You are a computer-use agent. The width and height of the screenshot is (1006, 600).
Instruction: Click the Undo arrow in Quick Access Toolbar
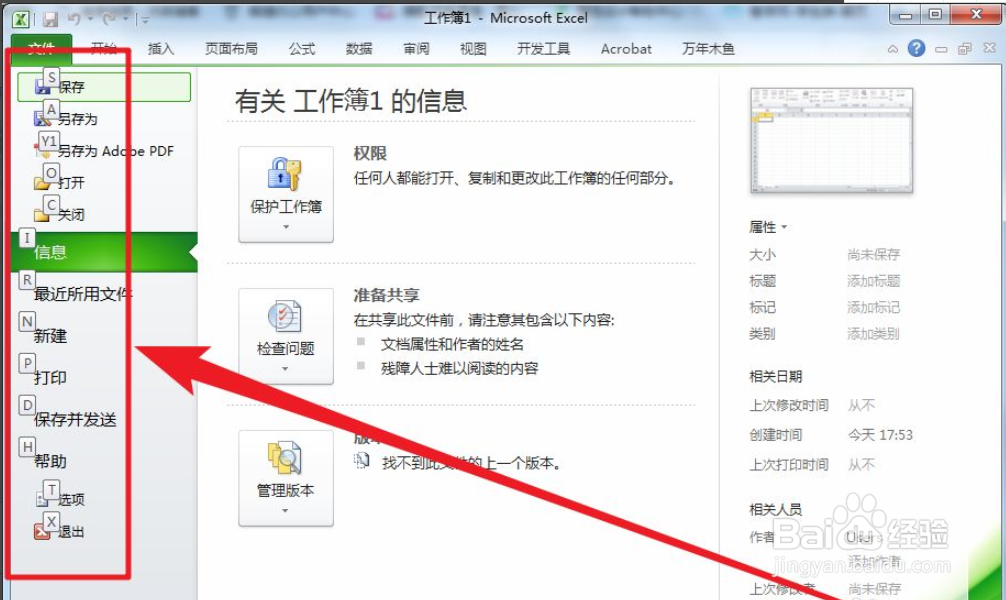click(x=74, y=19)
